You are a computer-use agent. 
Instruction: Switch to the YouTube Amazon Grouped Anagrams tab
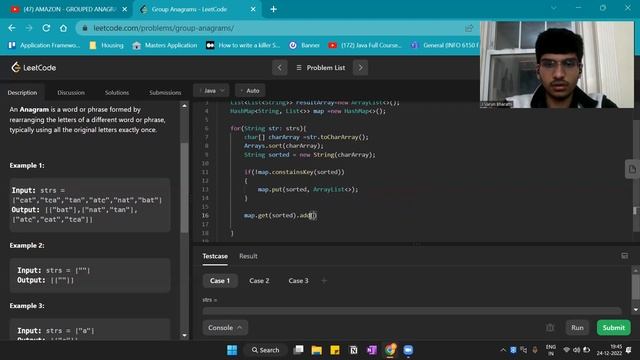(x=68, y=9)
